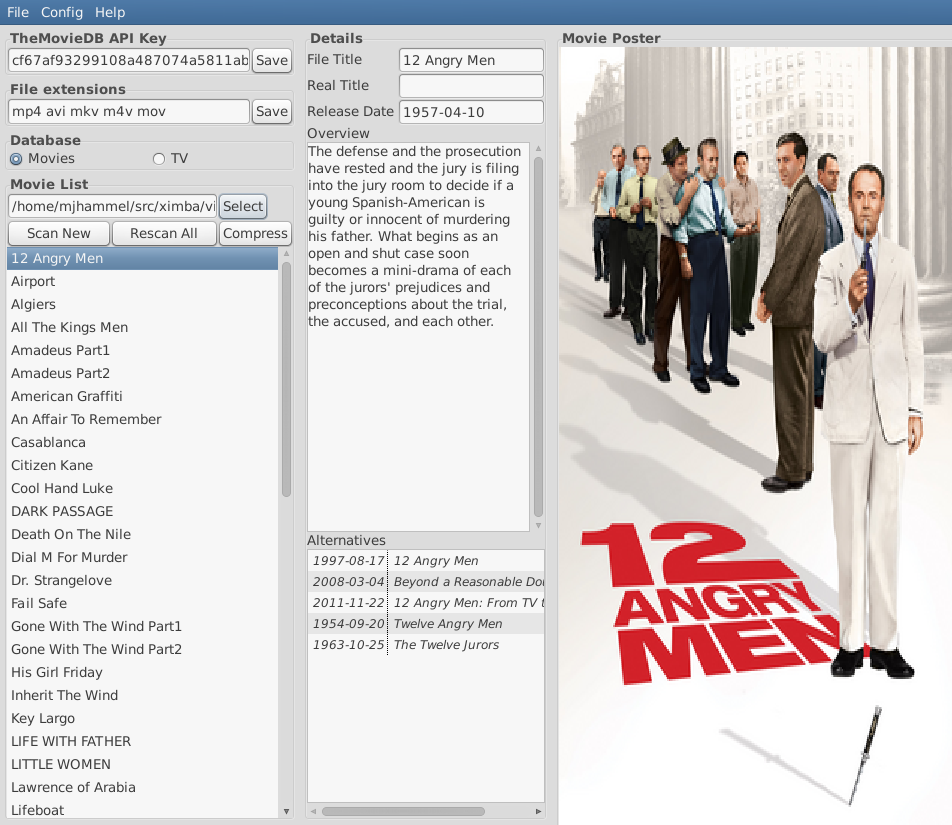Image resolution: width=952 pixels, height=825 pixels.
Task: Select Key Largo in the list
Action: click(x=143, y=719)
